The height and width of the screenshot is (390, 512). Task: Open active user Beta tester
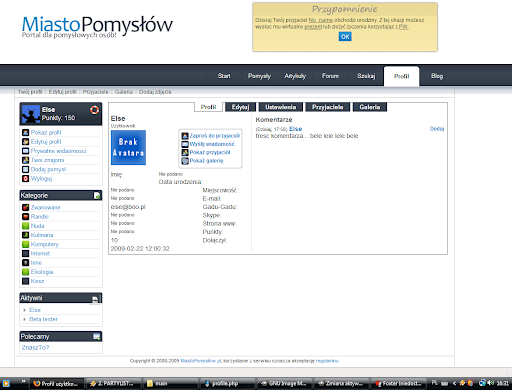coord(43,319)
